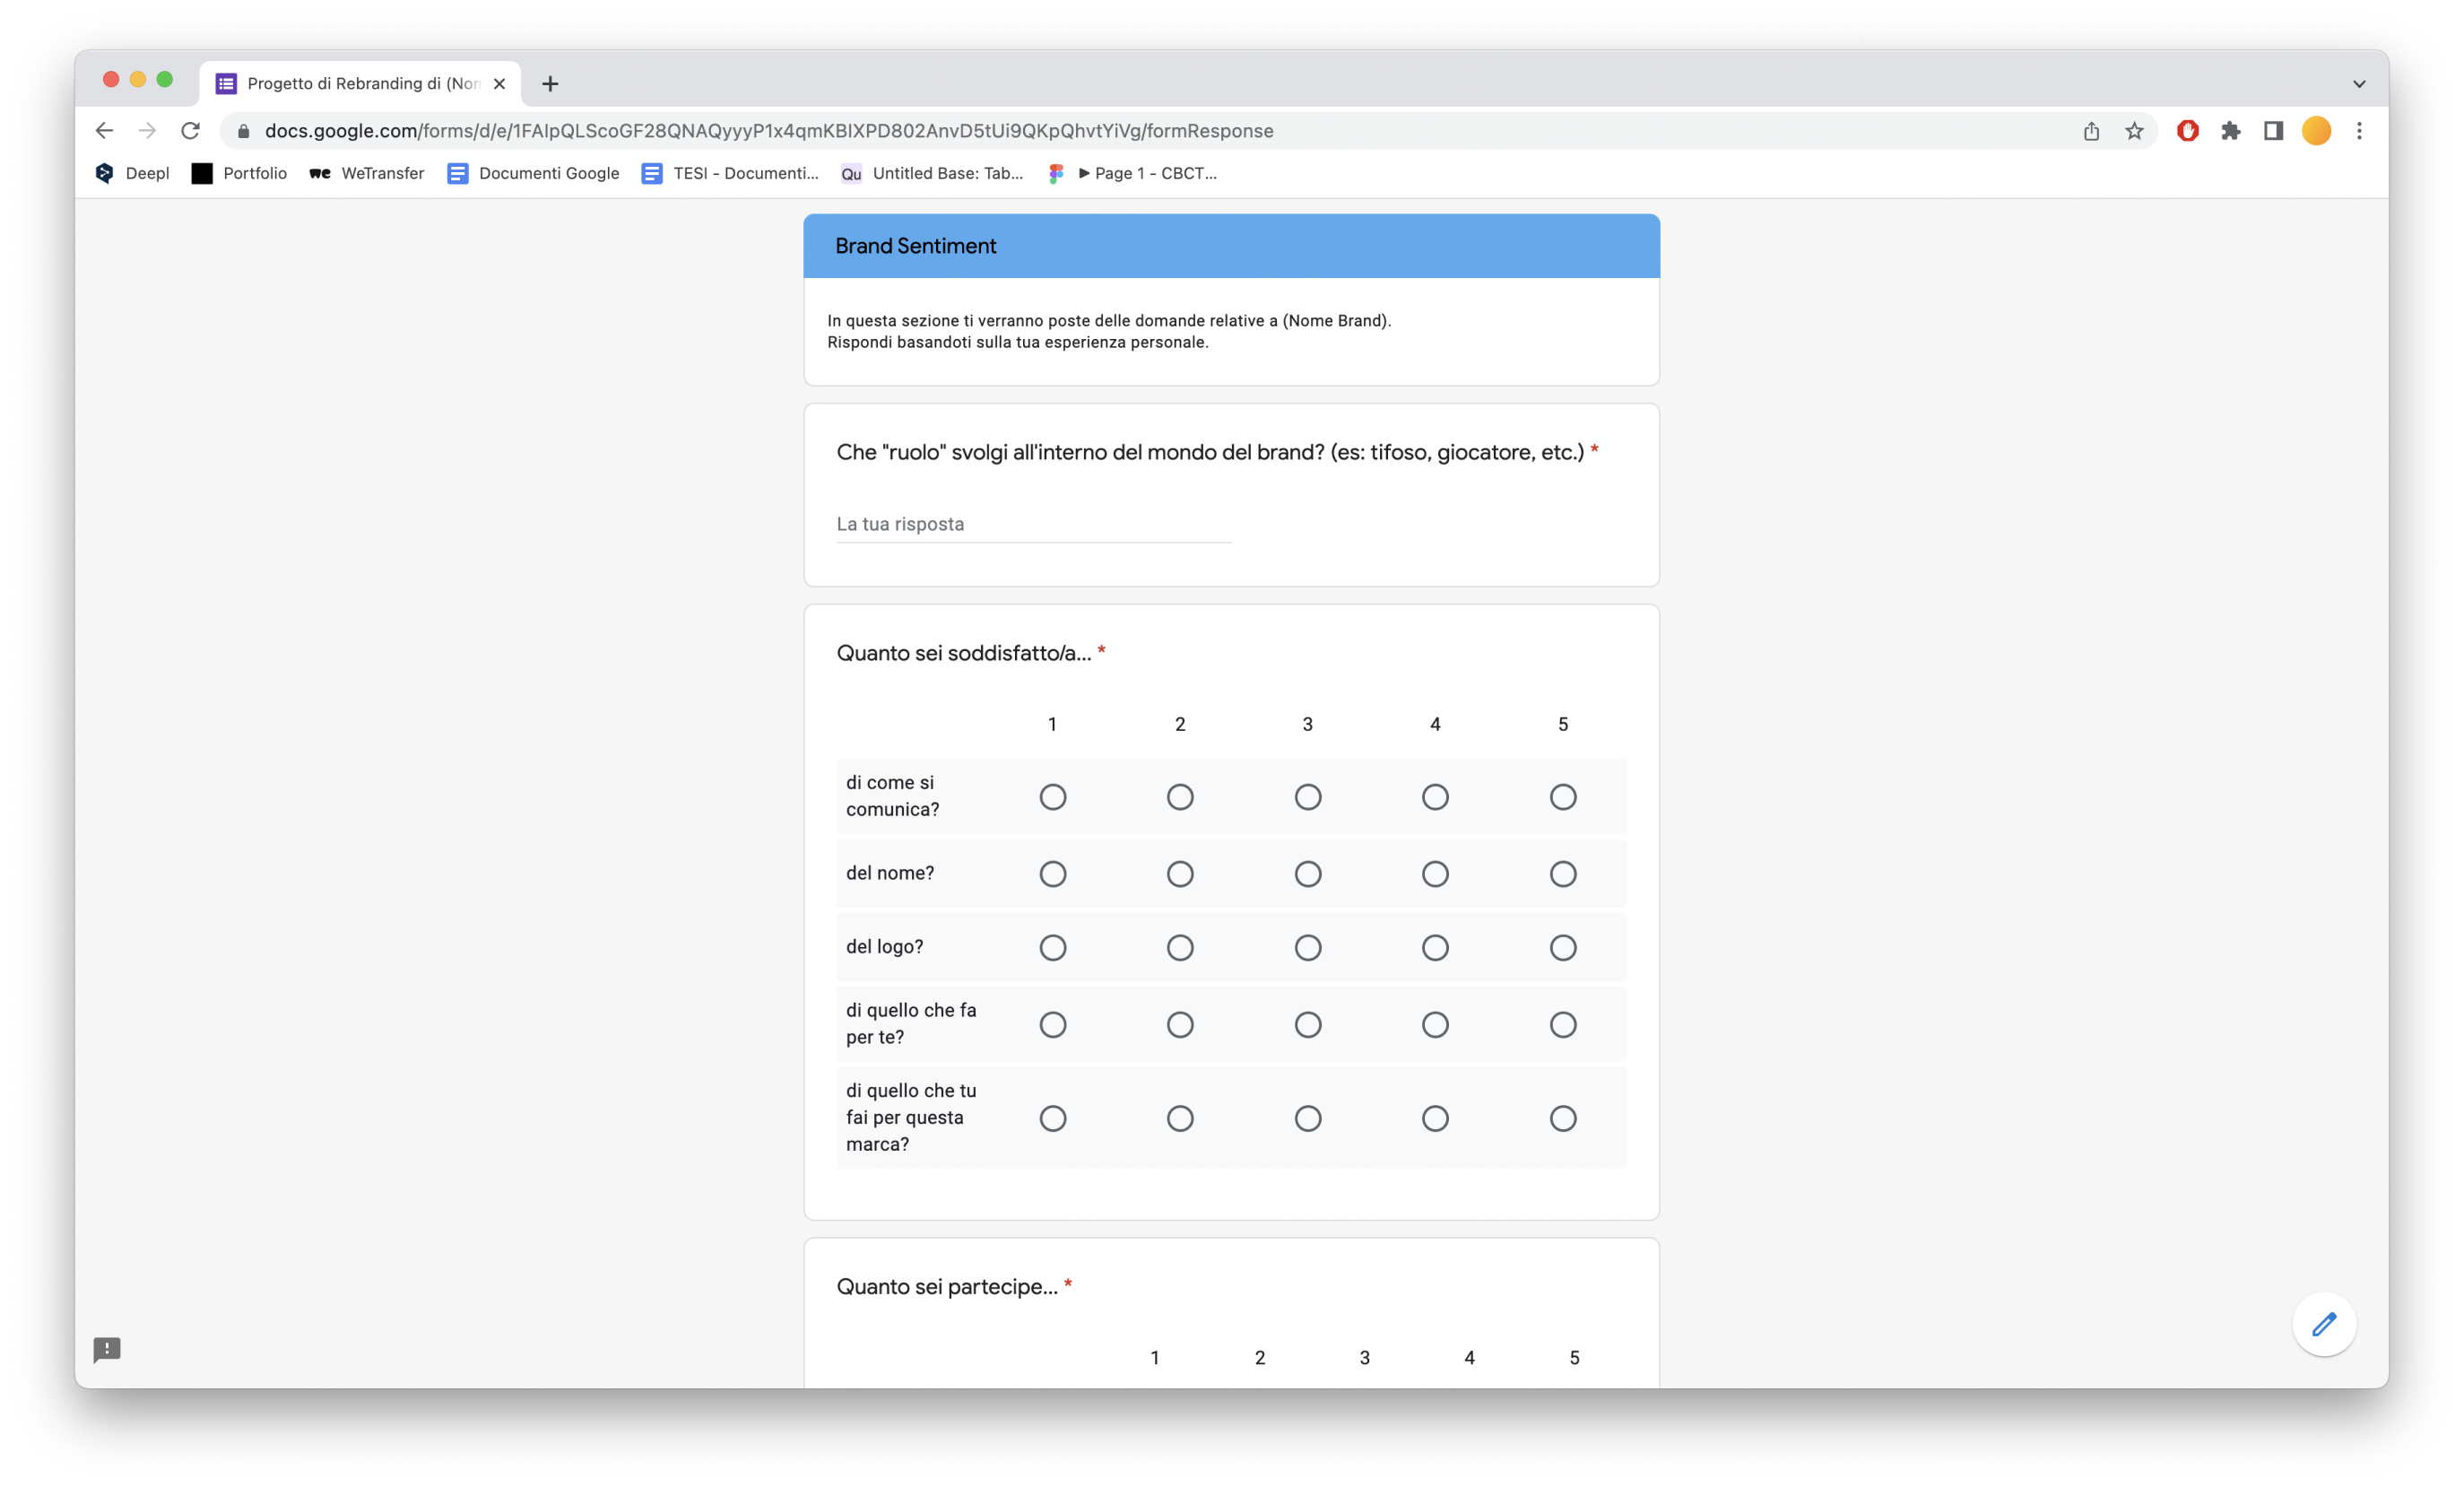Image resolution: width=2464 pixels, height=1487 pixels.
Task: Rate 'fai per questa marca?' as 4
Action: click(x=1435, y=1118)
